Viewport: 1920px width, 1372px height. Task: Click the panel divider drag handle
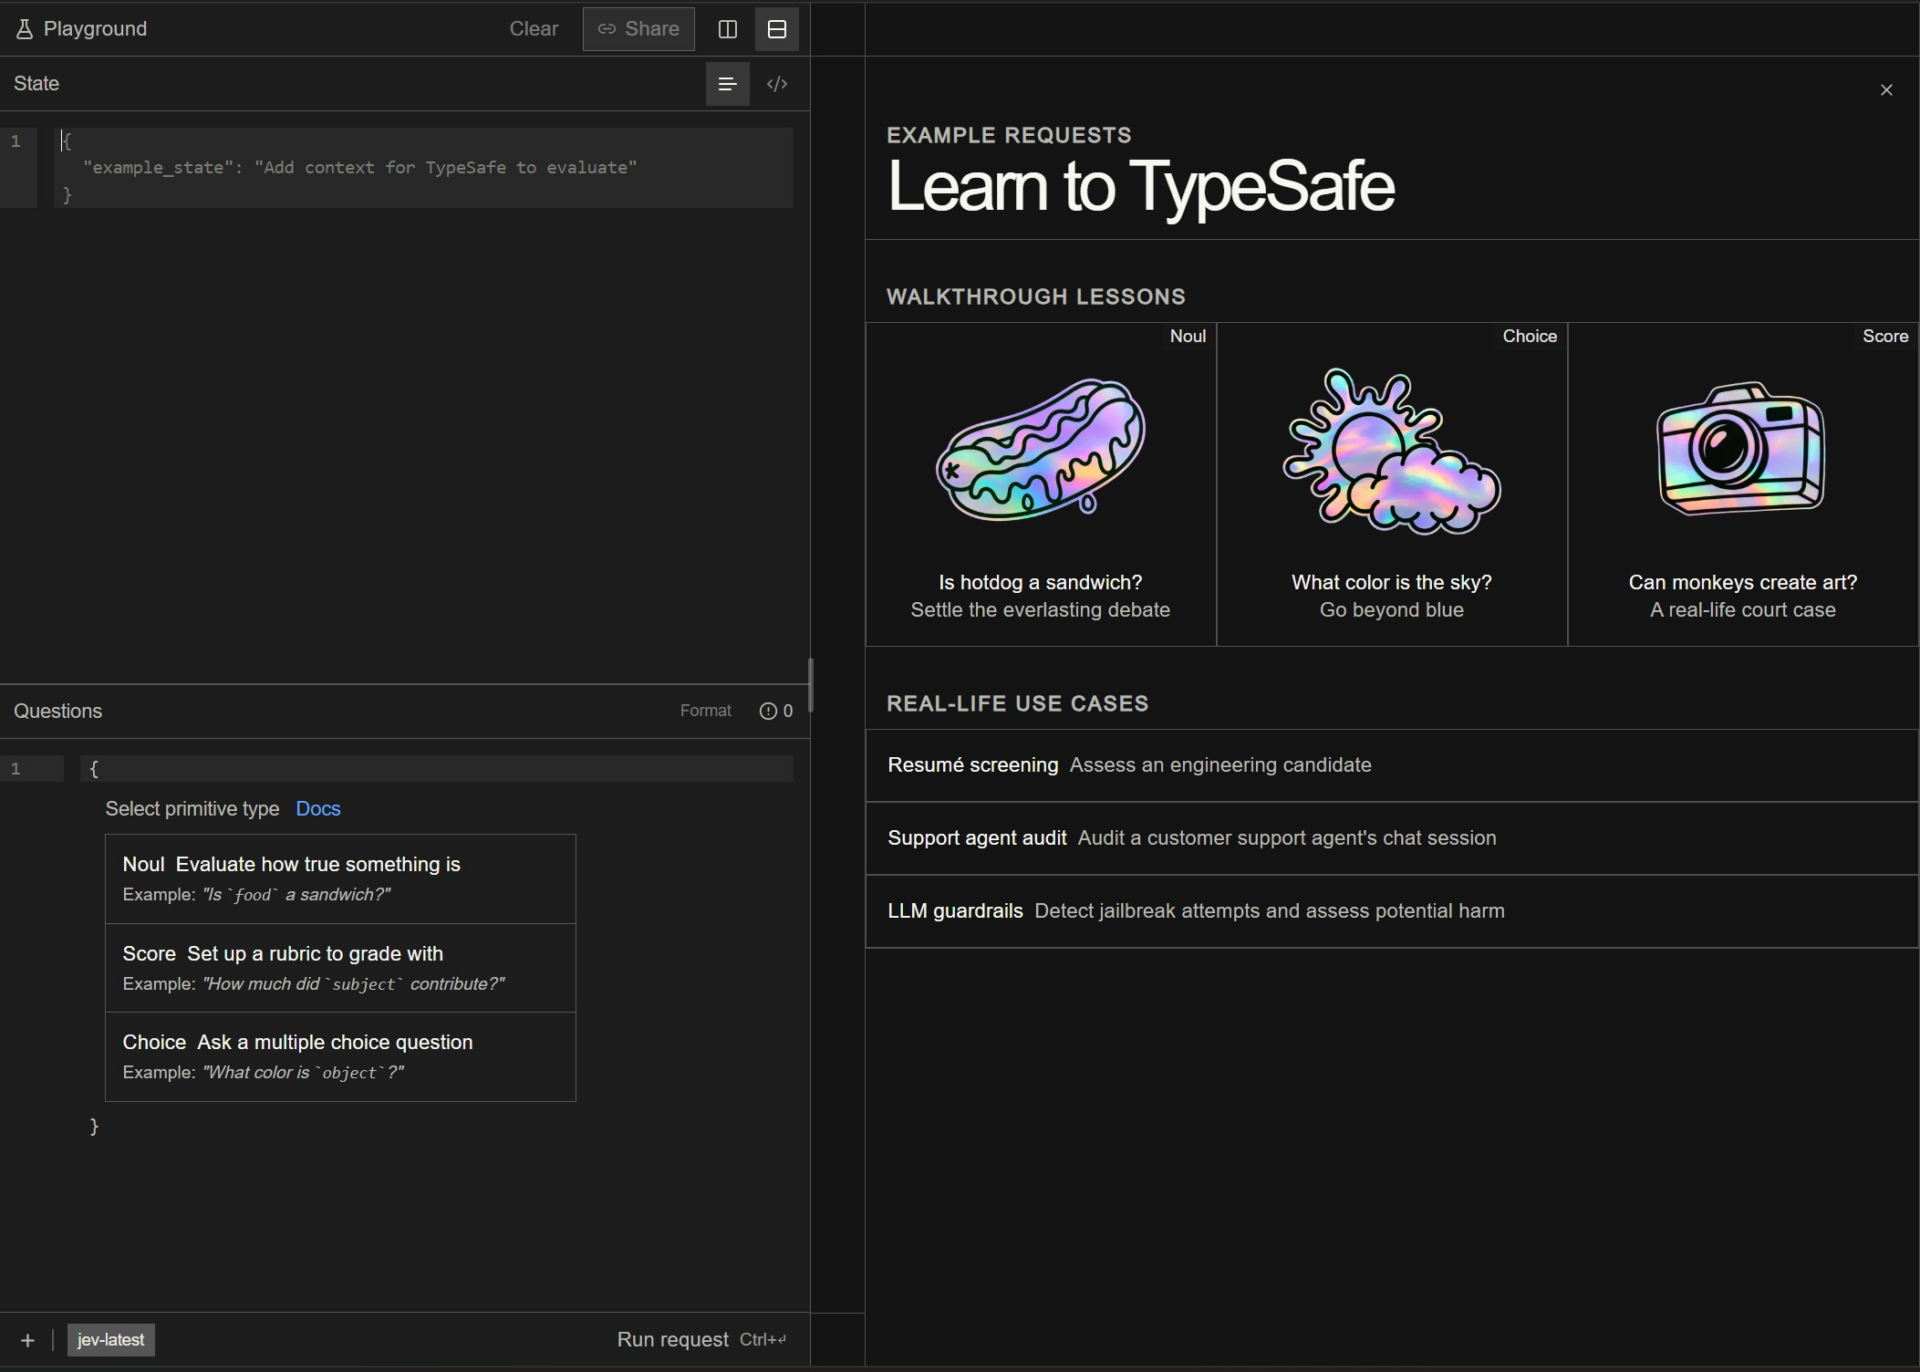pyautogui.click(x=811, y=685)
